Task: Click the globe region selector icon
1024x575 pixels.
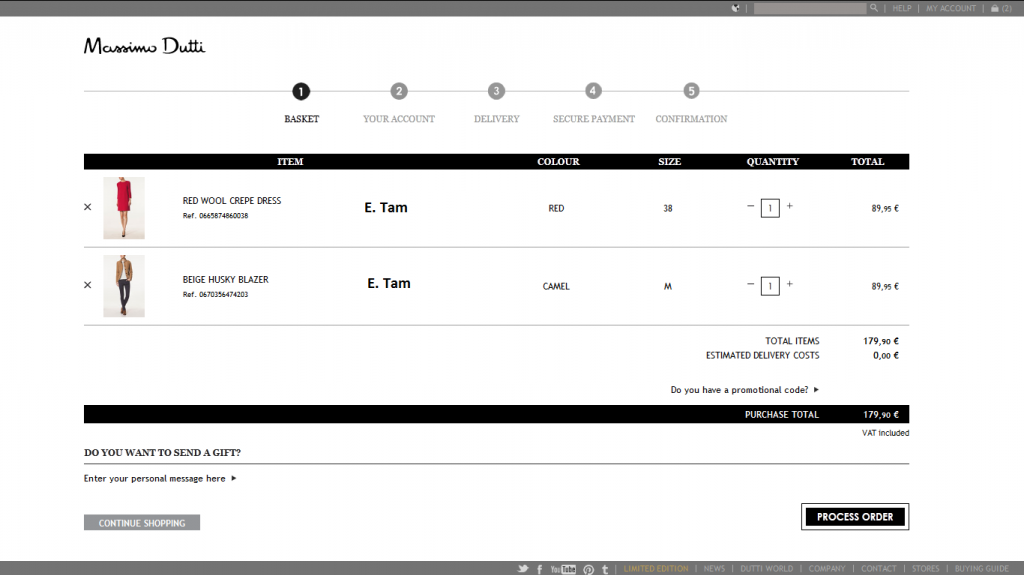Action: (736, 8)
